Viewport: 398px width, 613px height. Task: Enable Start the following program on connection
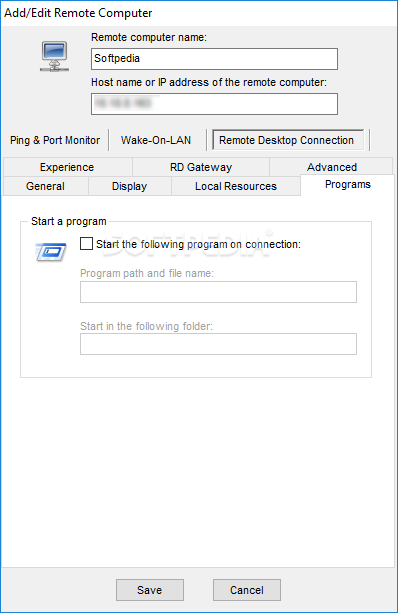(x=86, y=244)
